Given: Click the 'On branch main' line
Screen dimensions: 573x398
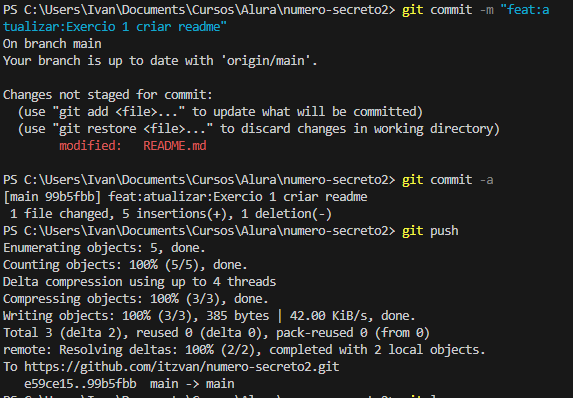Looking at the screenshot, I should [x=52, y=43].
